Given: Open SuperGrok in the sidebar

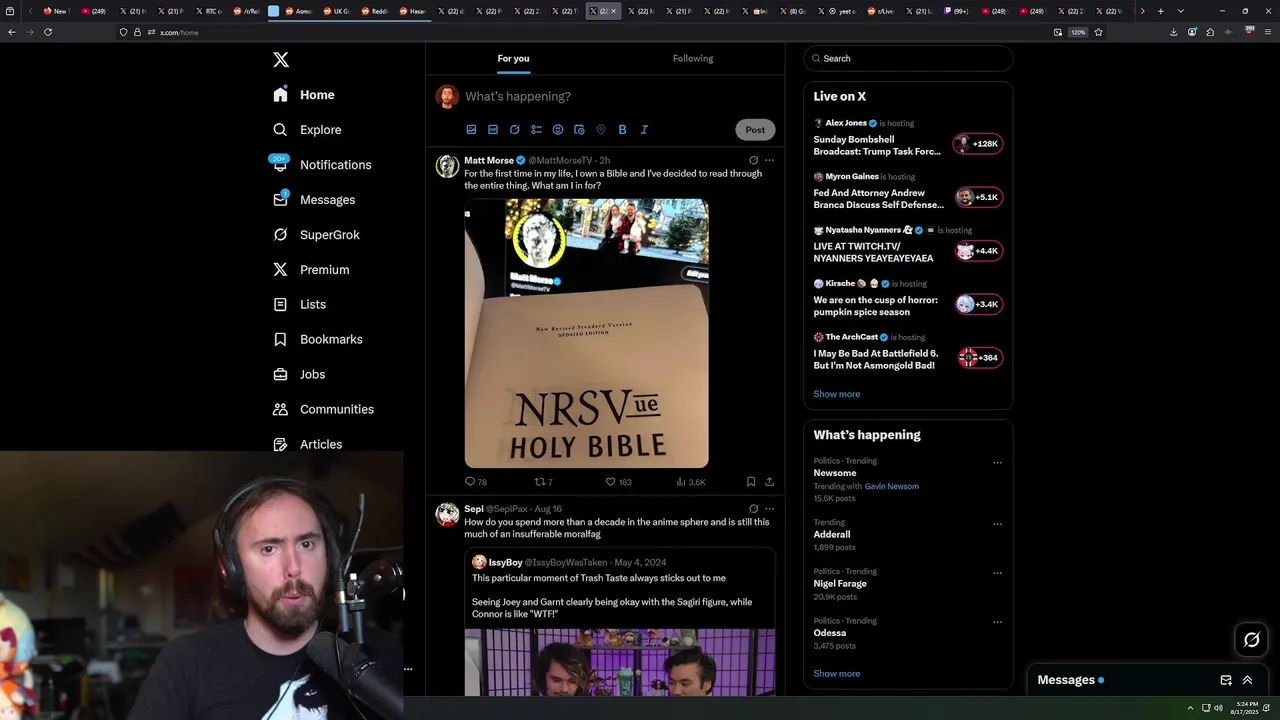Looking at the screenshot, I should point(316,235).
